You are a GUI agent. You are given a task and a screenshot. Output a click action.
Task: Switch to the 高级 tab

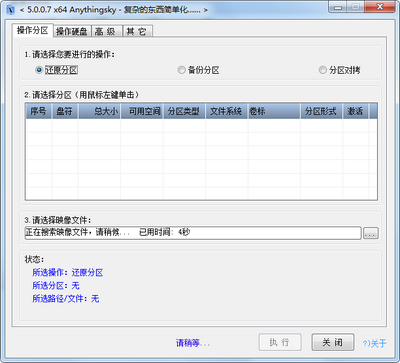click(x=106, y=31)
